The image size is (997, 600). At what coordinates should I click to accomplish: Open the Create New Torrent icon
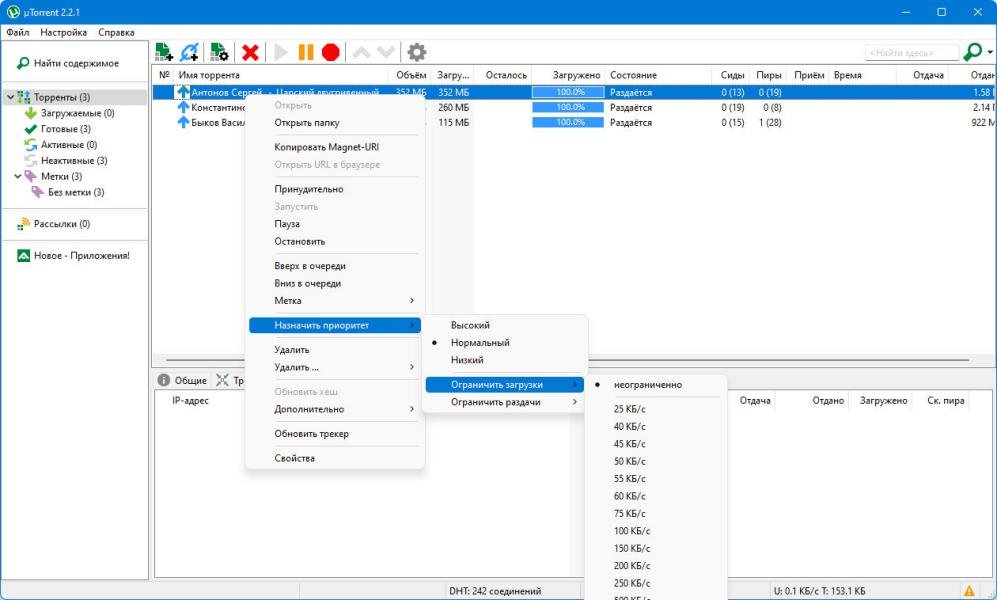point(219,52)
